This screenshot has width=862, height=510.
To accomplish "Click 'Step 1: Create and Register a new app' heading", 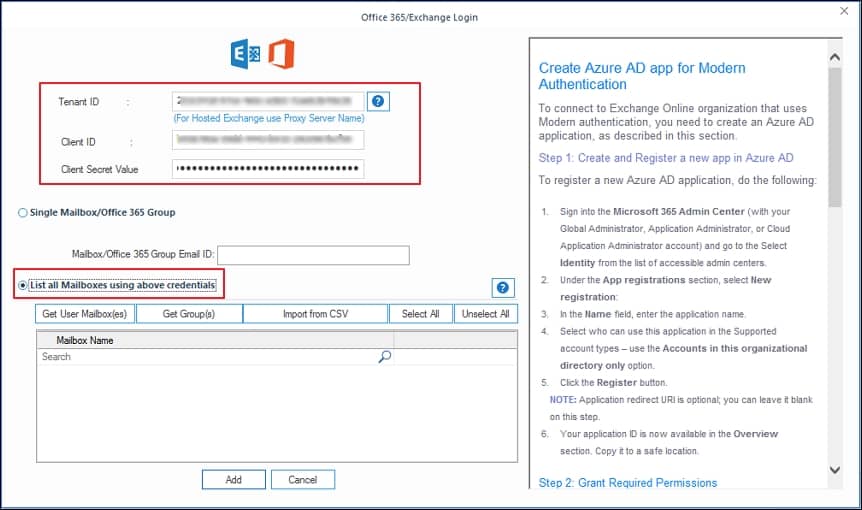I will click(x=666, y=158).
